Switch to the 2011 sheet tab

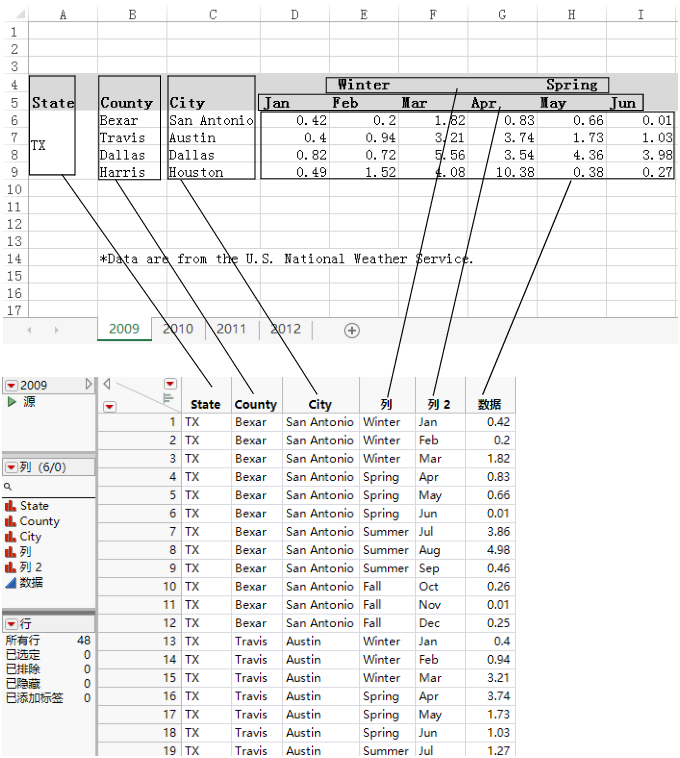pyautogui.click(x=231, y=329)
